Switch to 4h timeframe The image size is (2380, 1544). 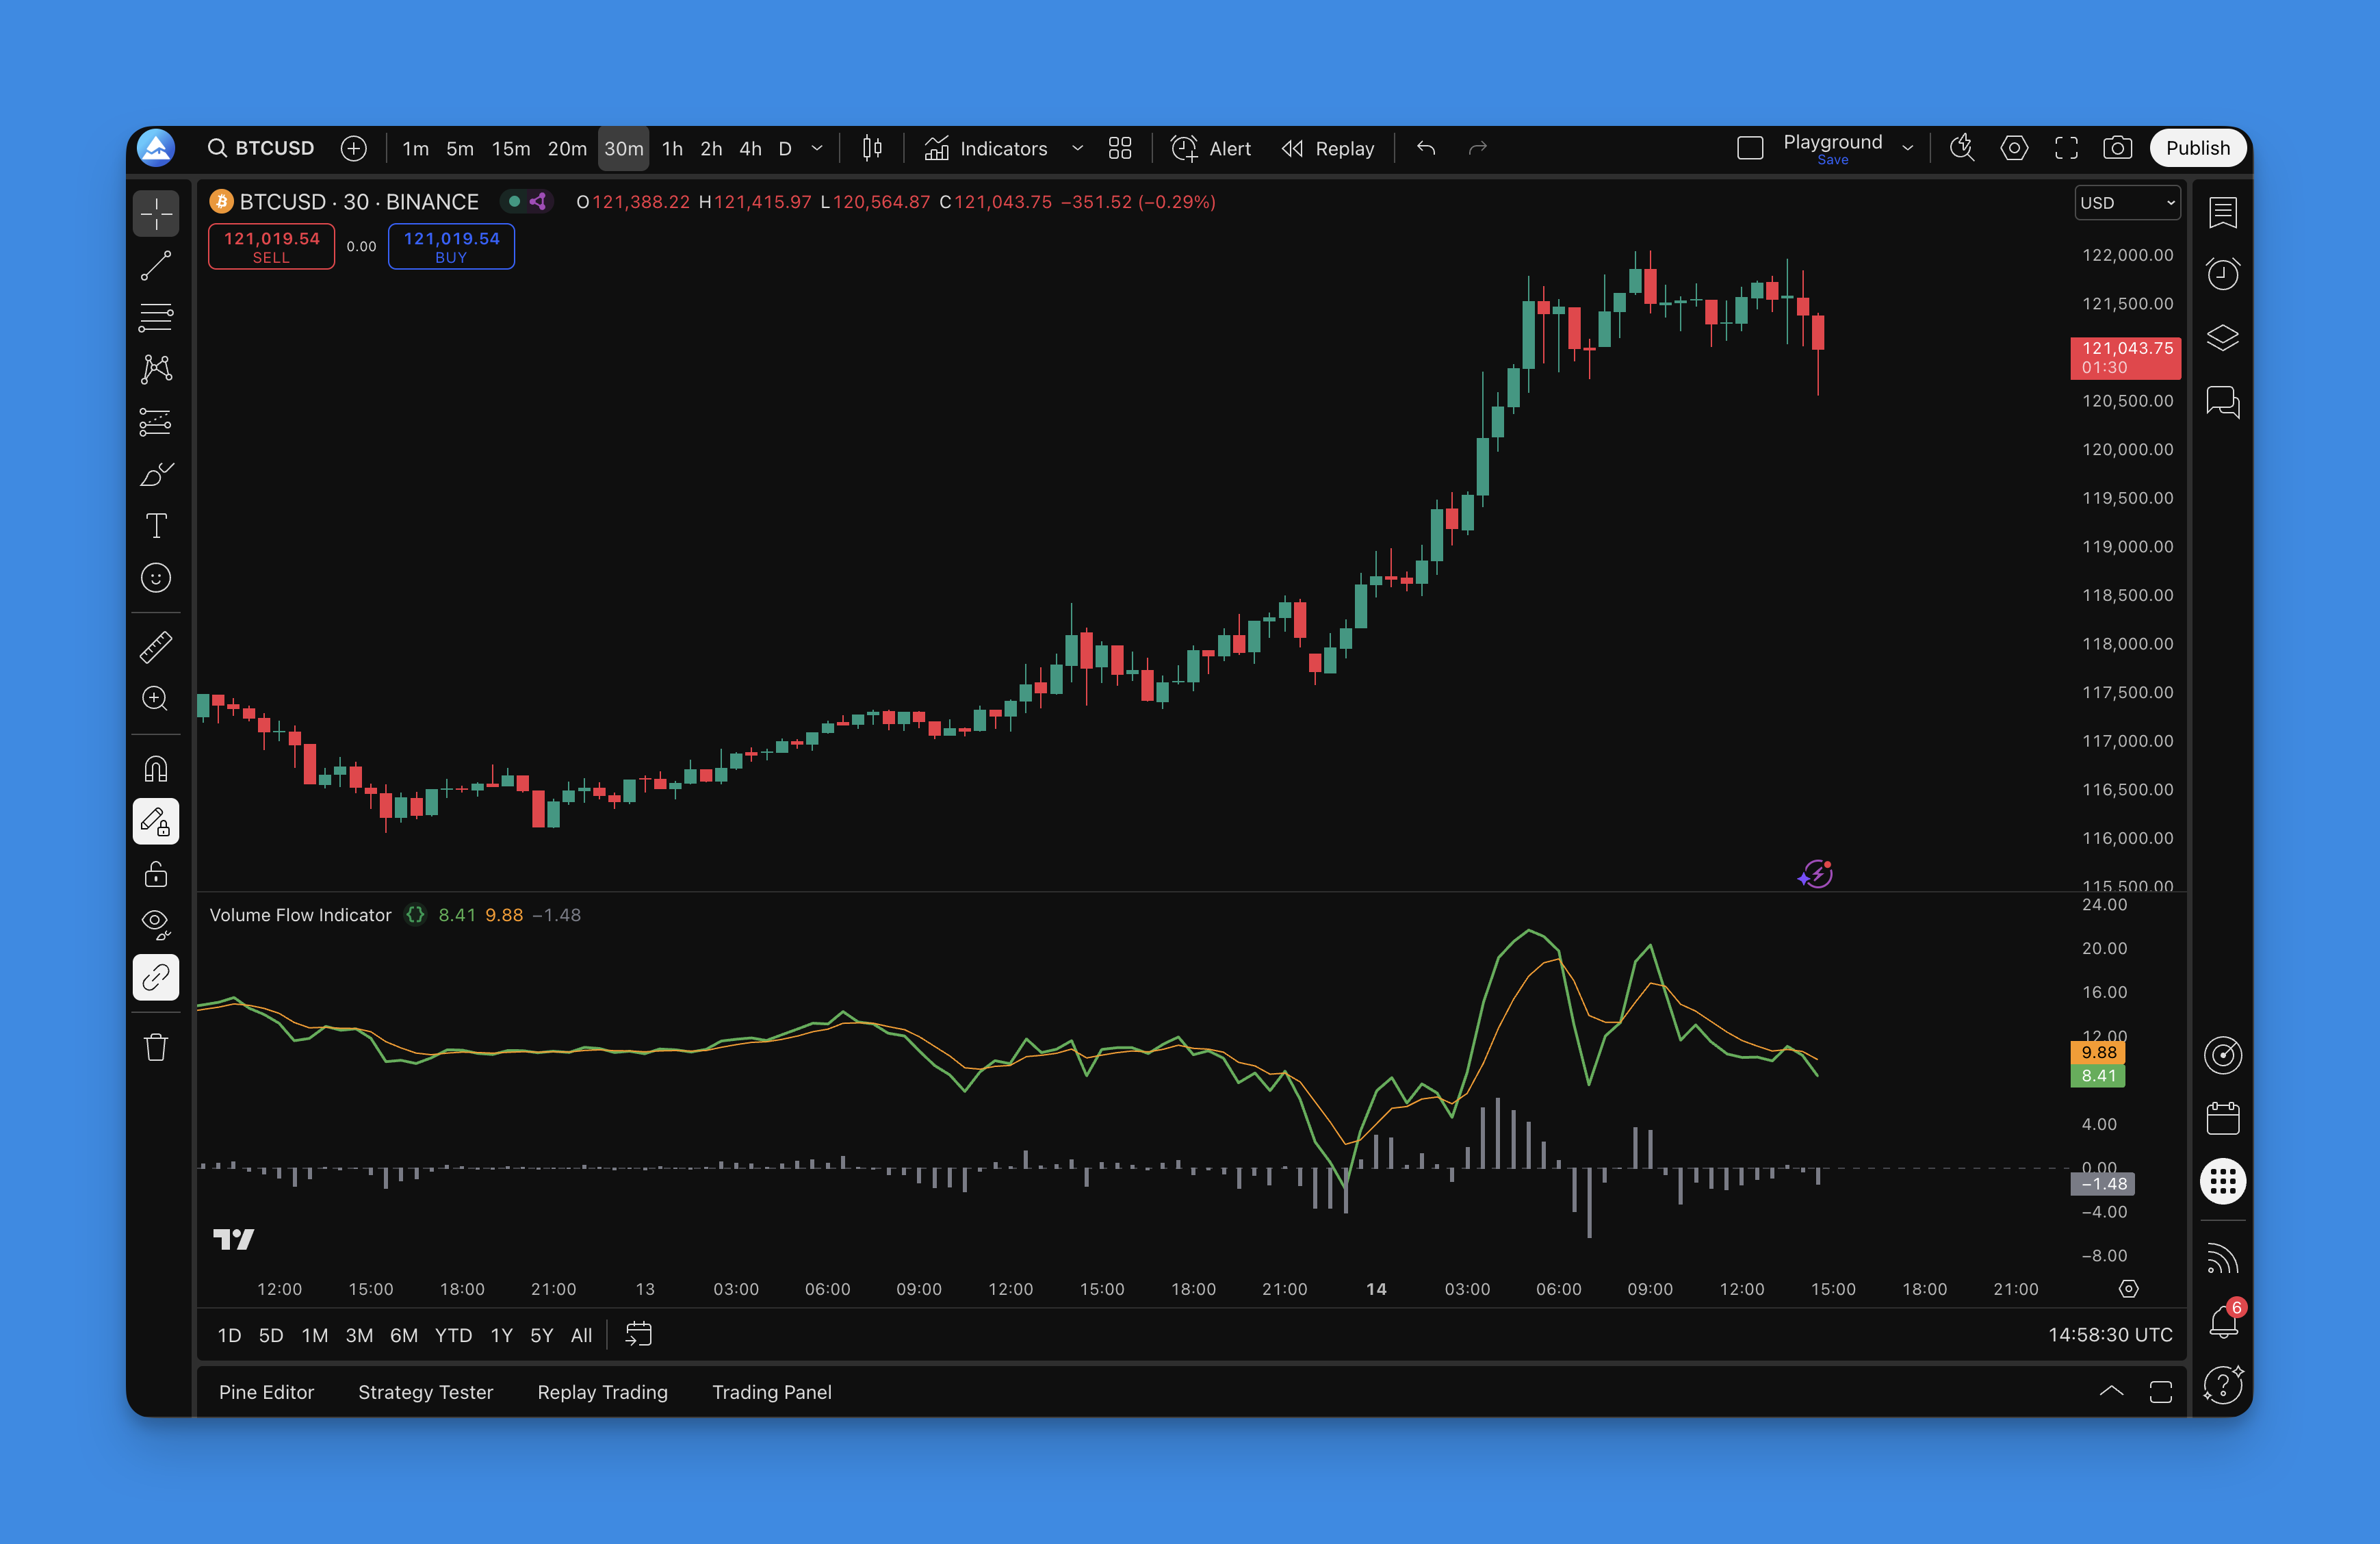750,148
